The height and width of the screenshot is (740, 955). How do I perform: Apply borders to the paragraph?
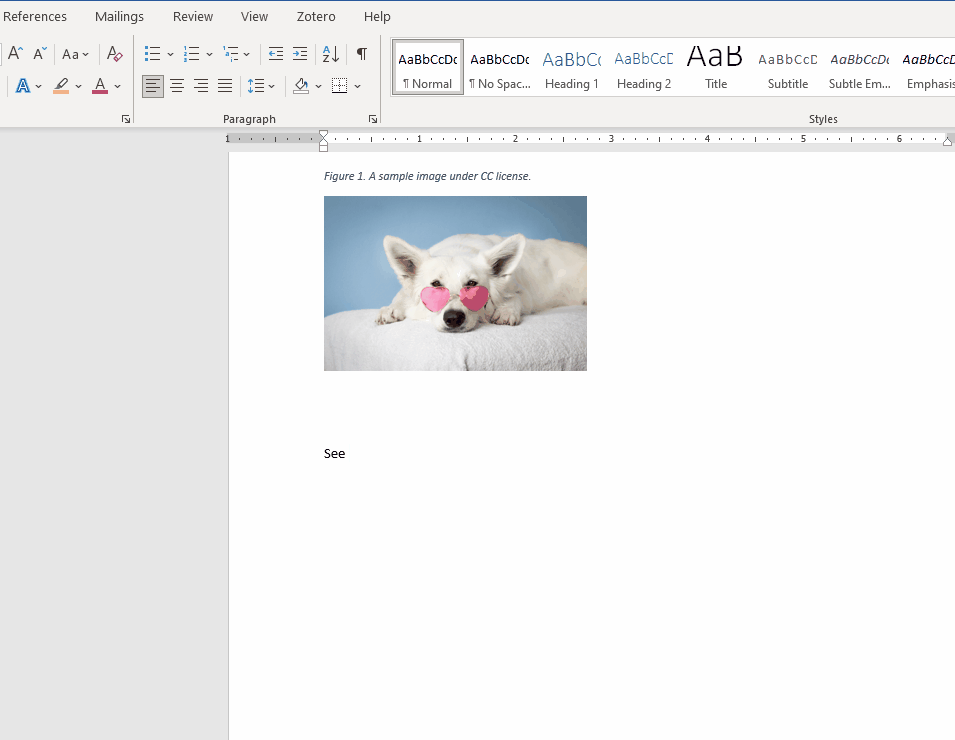pyautogui.click(x=339, y=86)
